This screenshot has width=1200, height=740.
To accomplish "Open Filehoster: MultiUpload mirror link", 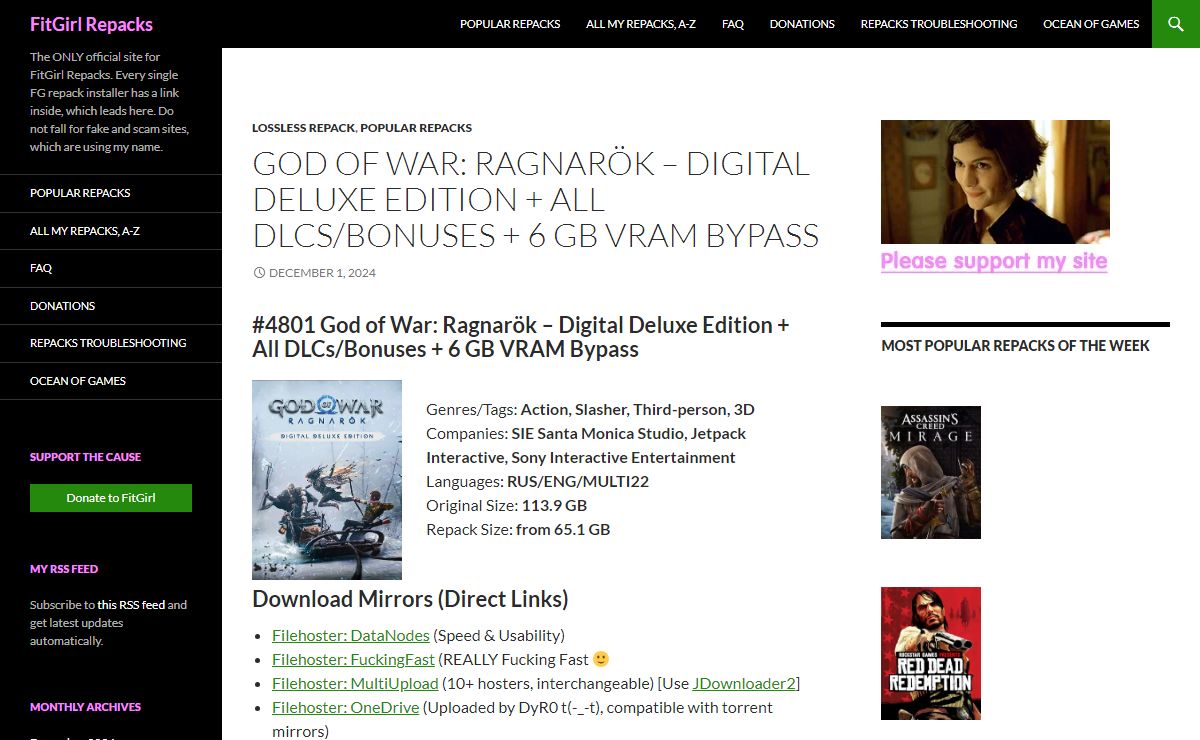I will coord(355,683).
